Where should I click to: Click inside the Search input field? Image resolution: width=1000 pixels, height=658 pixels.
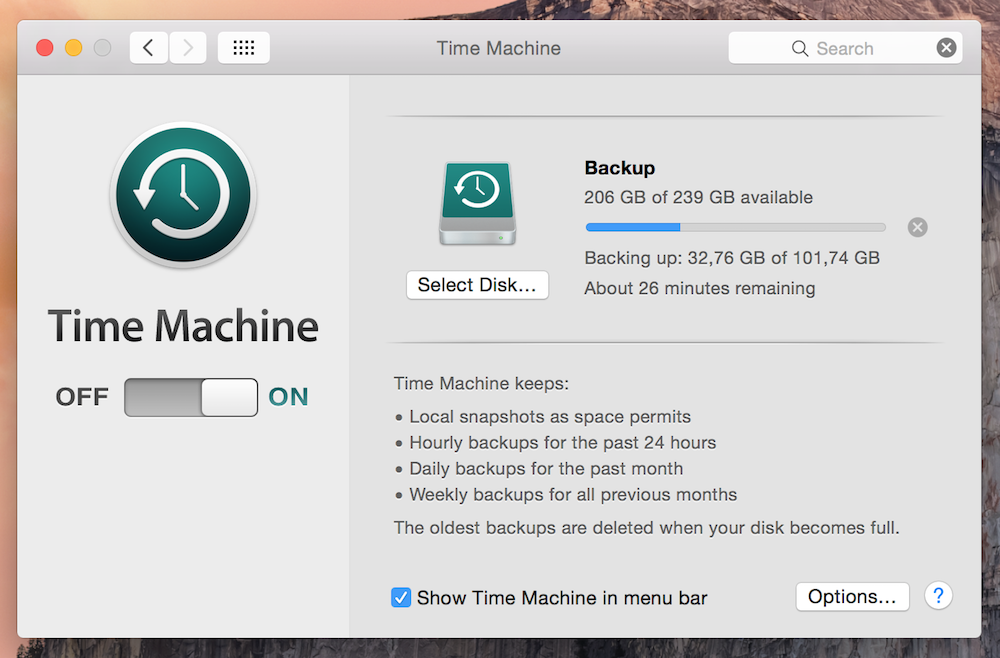point(845,48)
